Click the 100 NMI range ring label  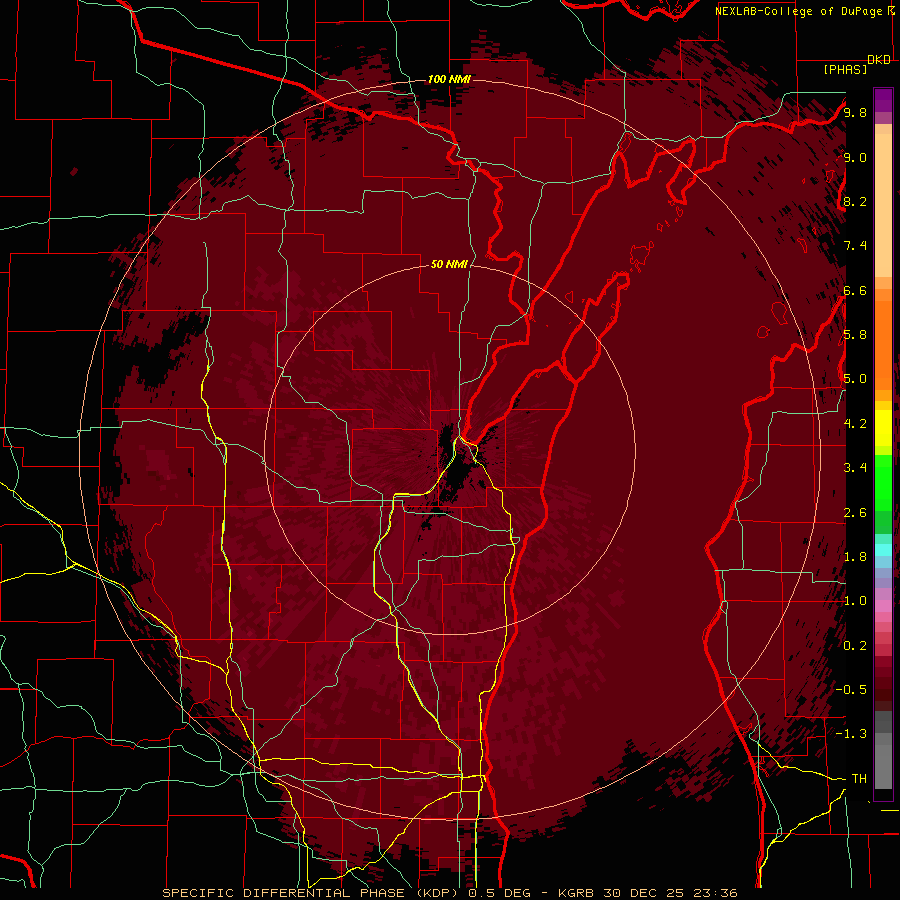tap(449, 79)
